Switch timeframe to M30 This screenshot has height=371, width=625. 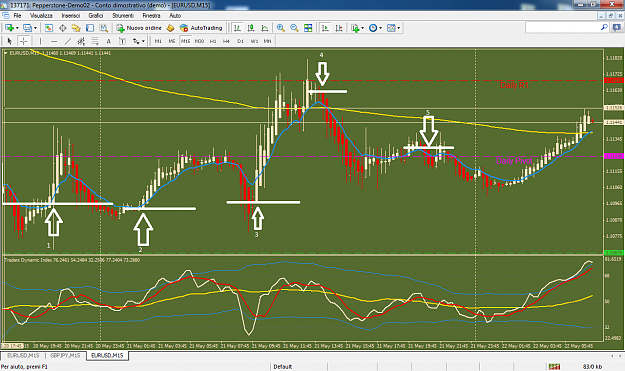(x=199, y=41)
